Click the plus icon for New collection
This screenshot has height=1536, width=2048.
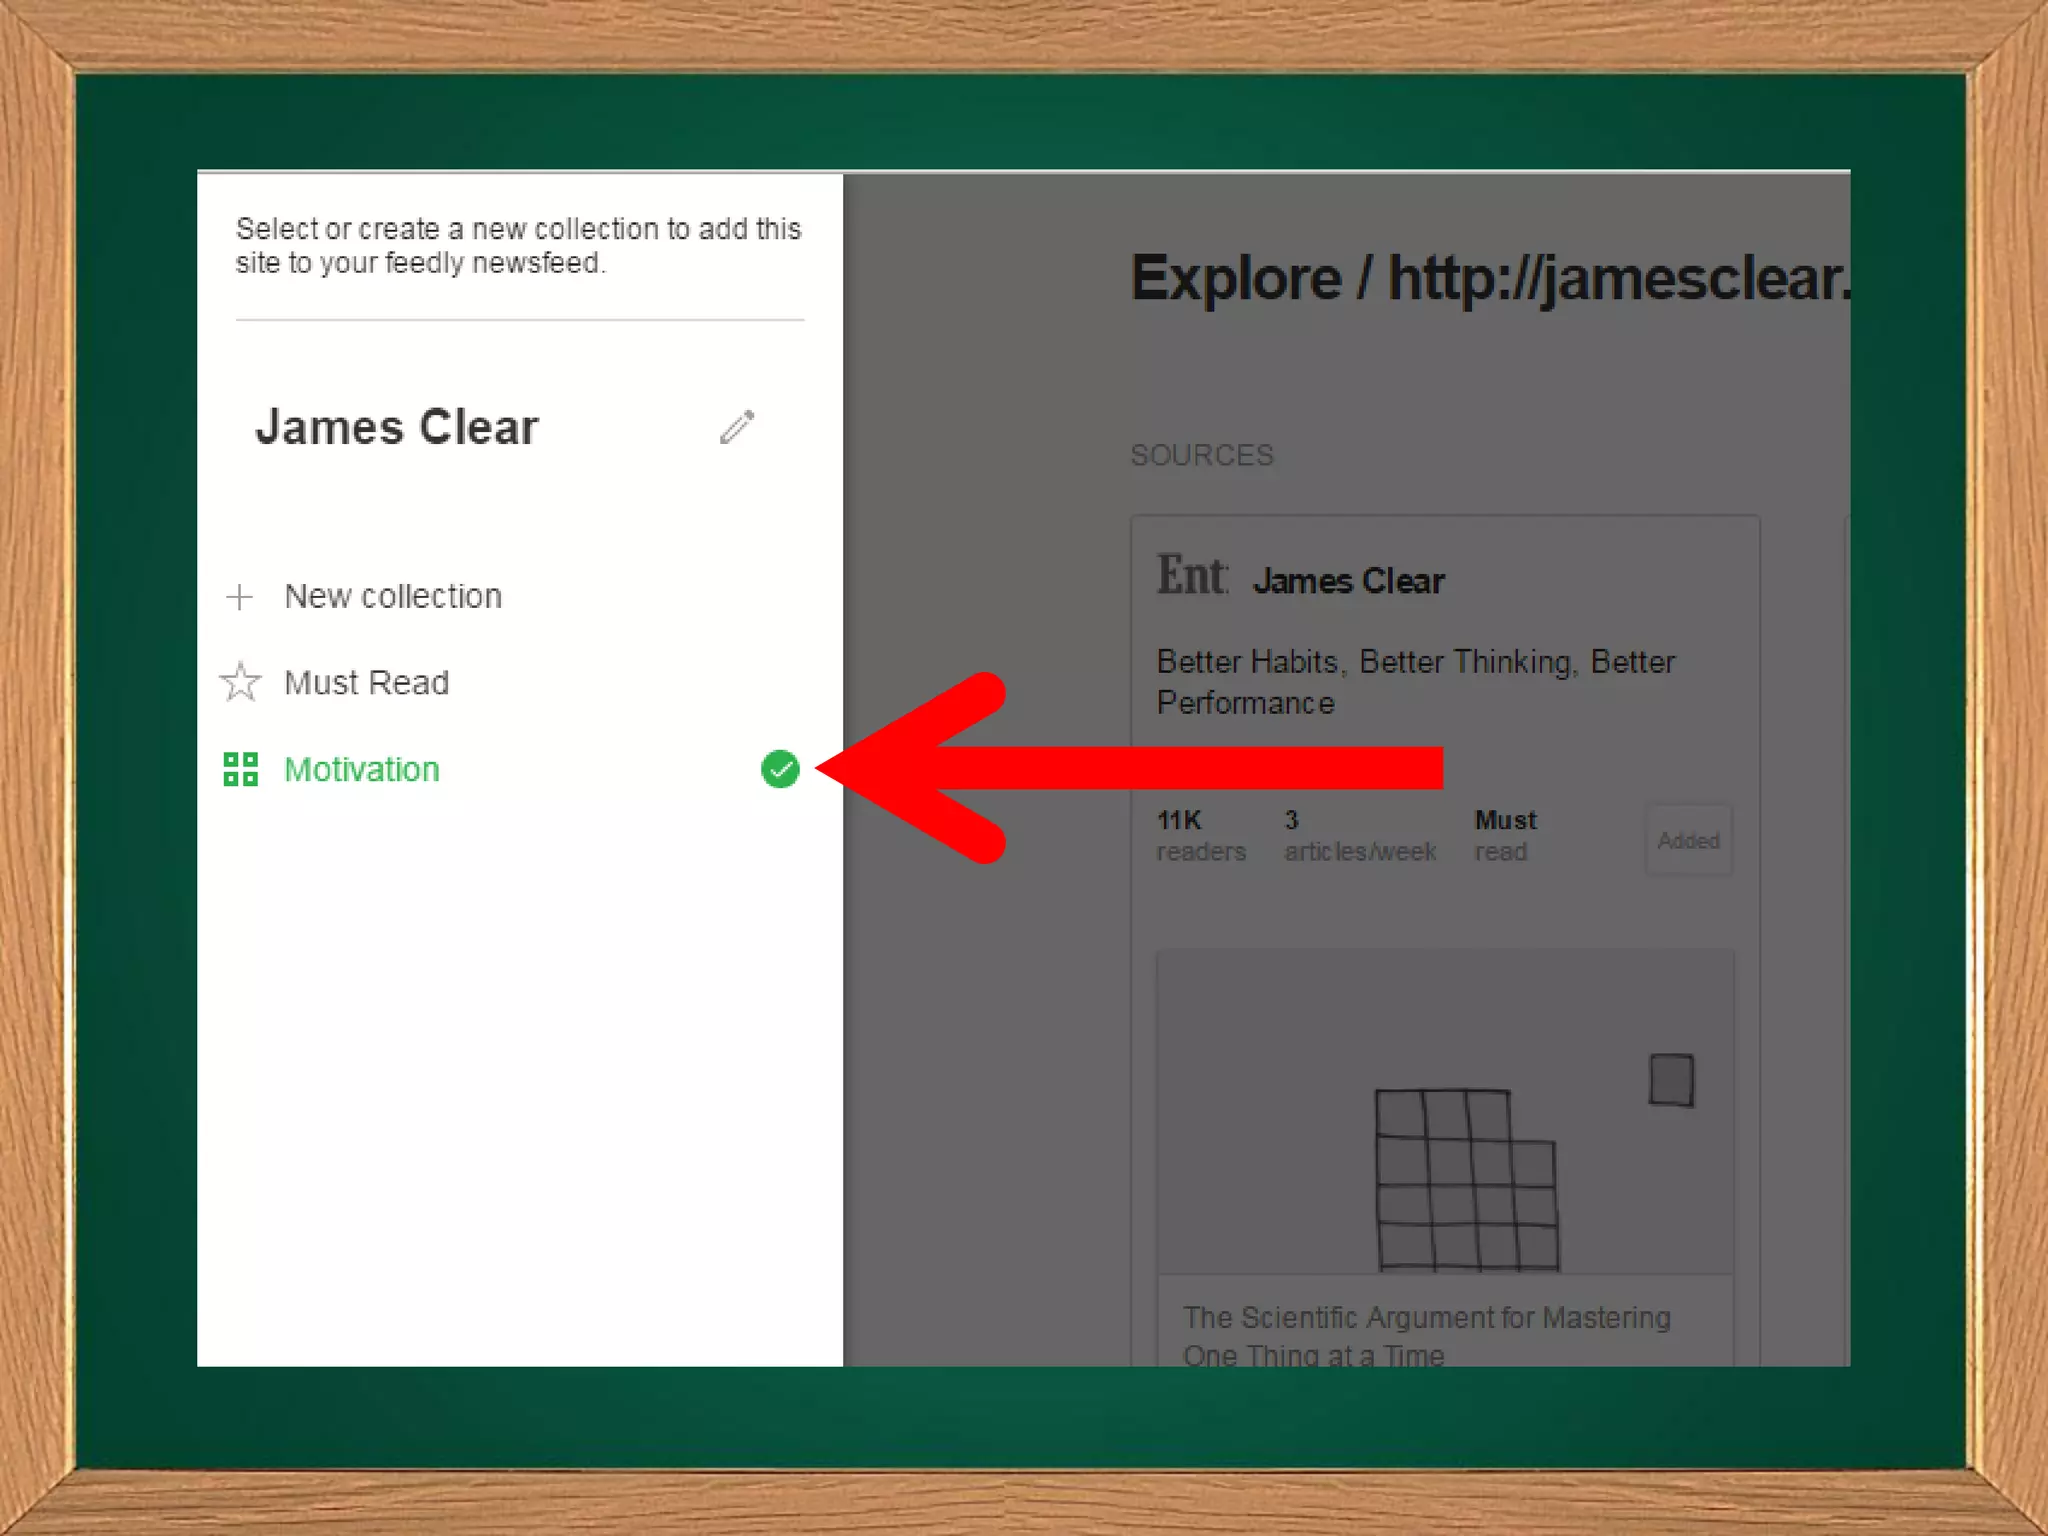tap(240, 597)
